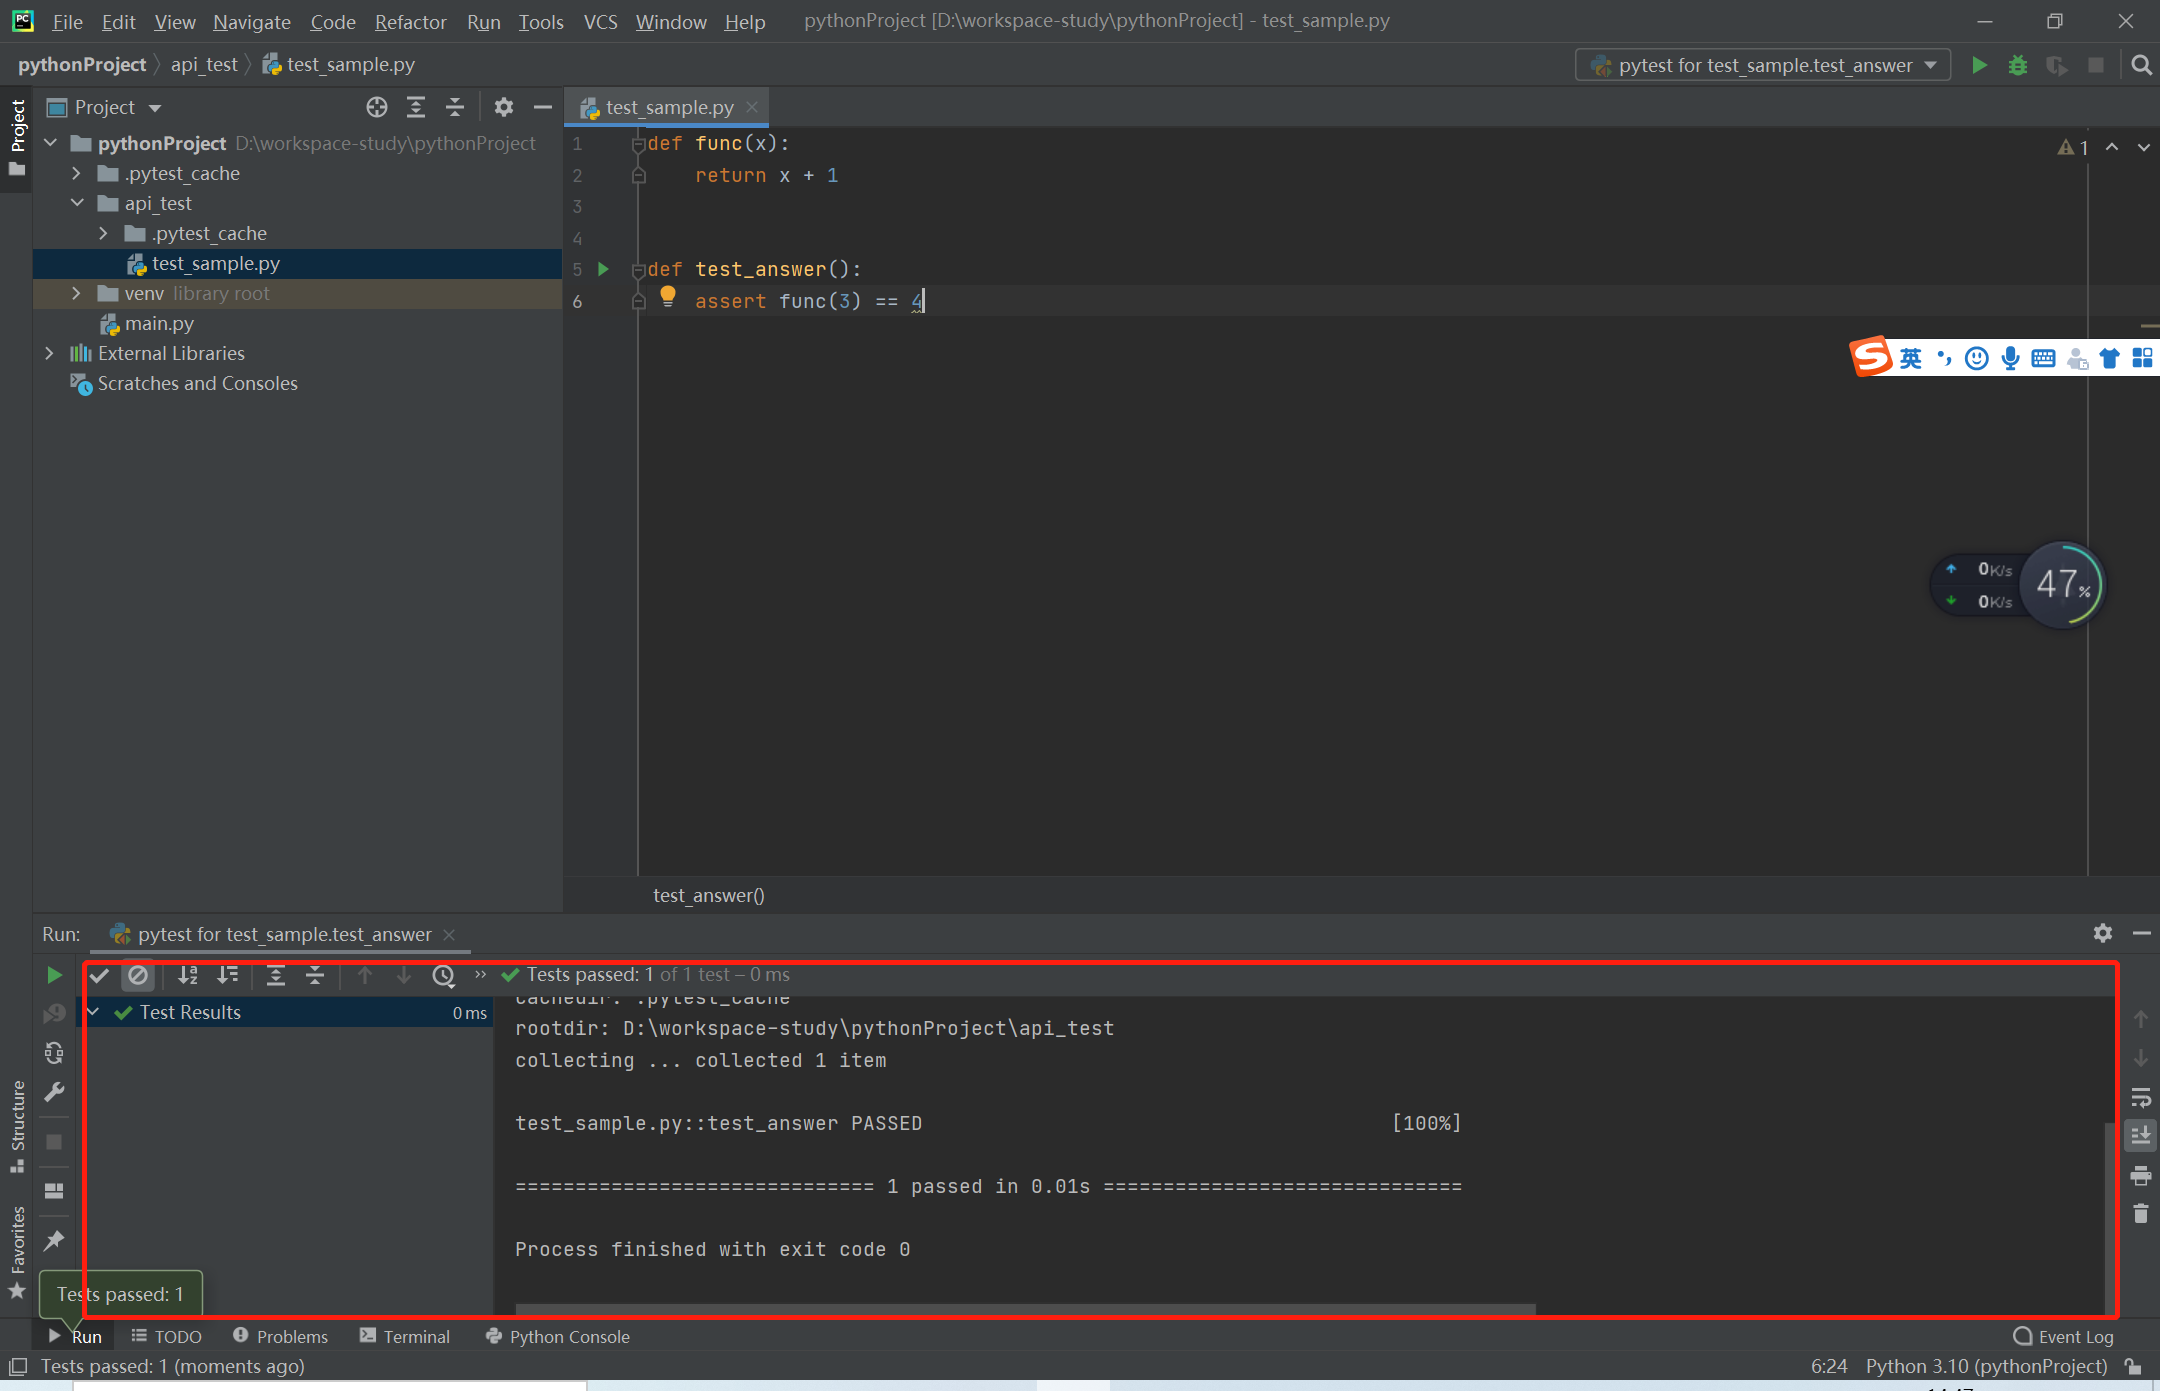Click api_test in the breadcrumb

pyautogui.click(x=204, y=64)
